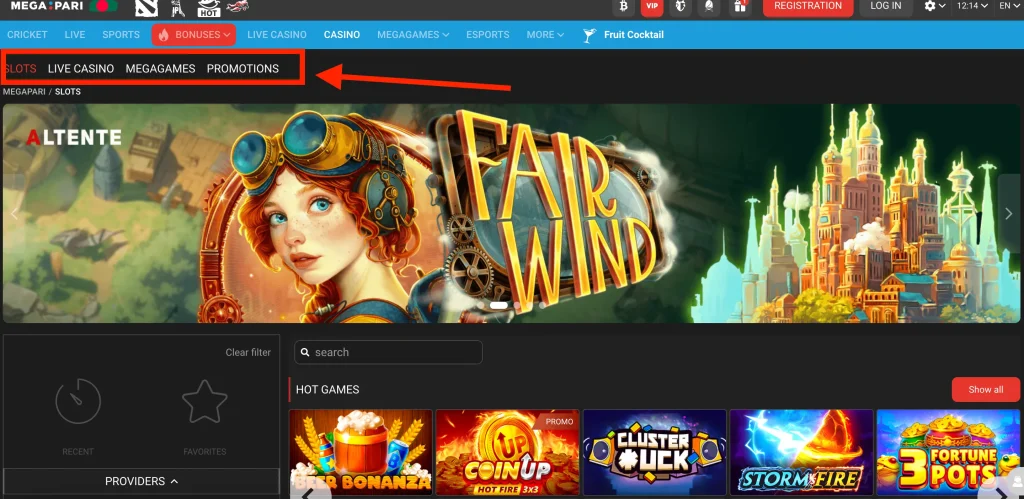Screen dimensions: 1024x499
Task: Expand the MORE menu
Action: [x=545, y=35]
